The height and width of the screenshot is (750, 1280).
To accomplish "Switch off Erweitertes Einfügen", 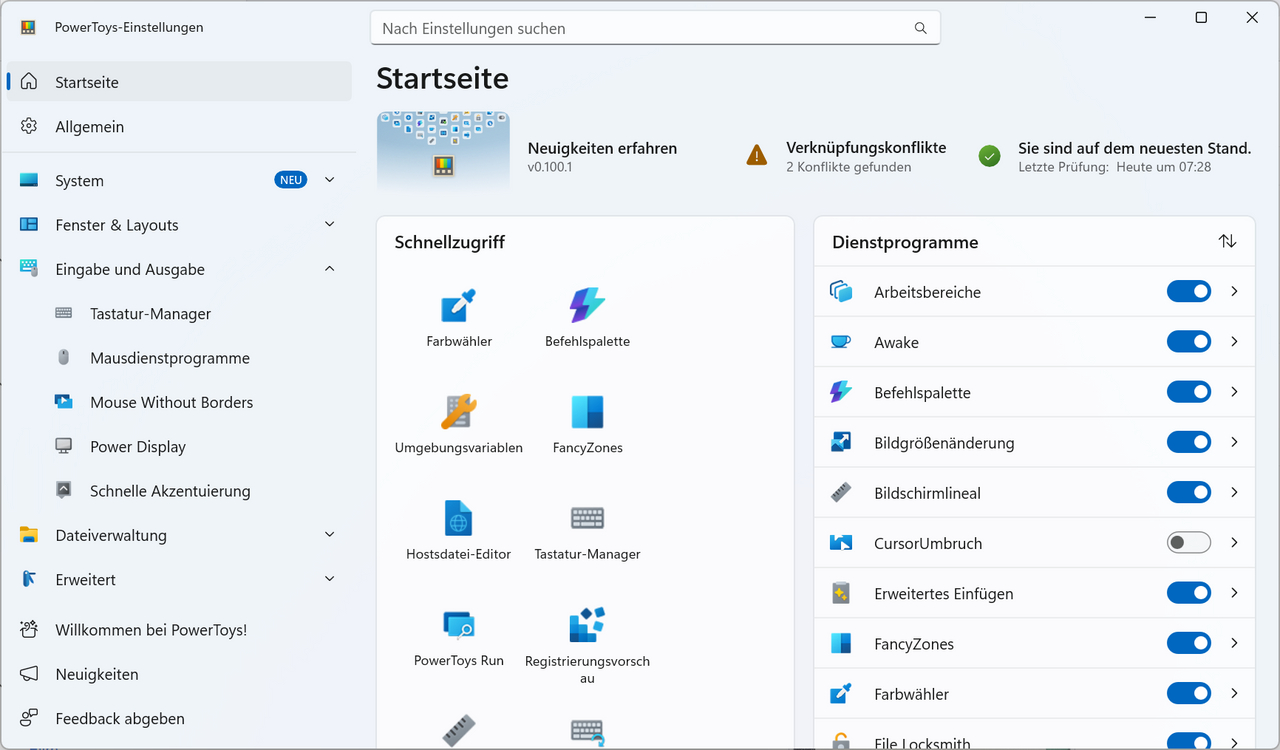I will click(1189, 593).
